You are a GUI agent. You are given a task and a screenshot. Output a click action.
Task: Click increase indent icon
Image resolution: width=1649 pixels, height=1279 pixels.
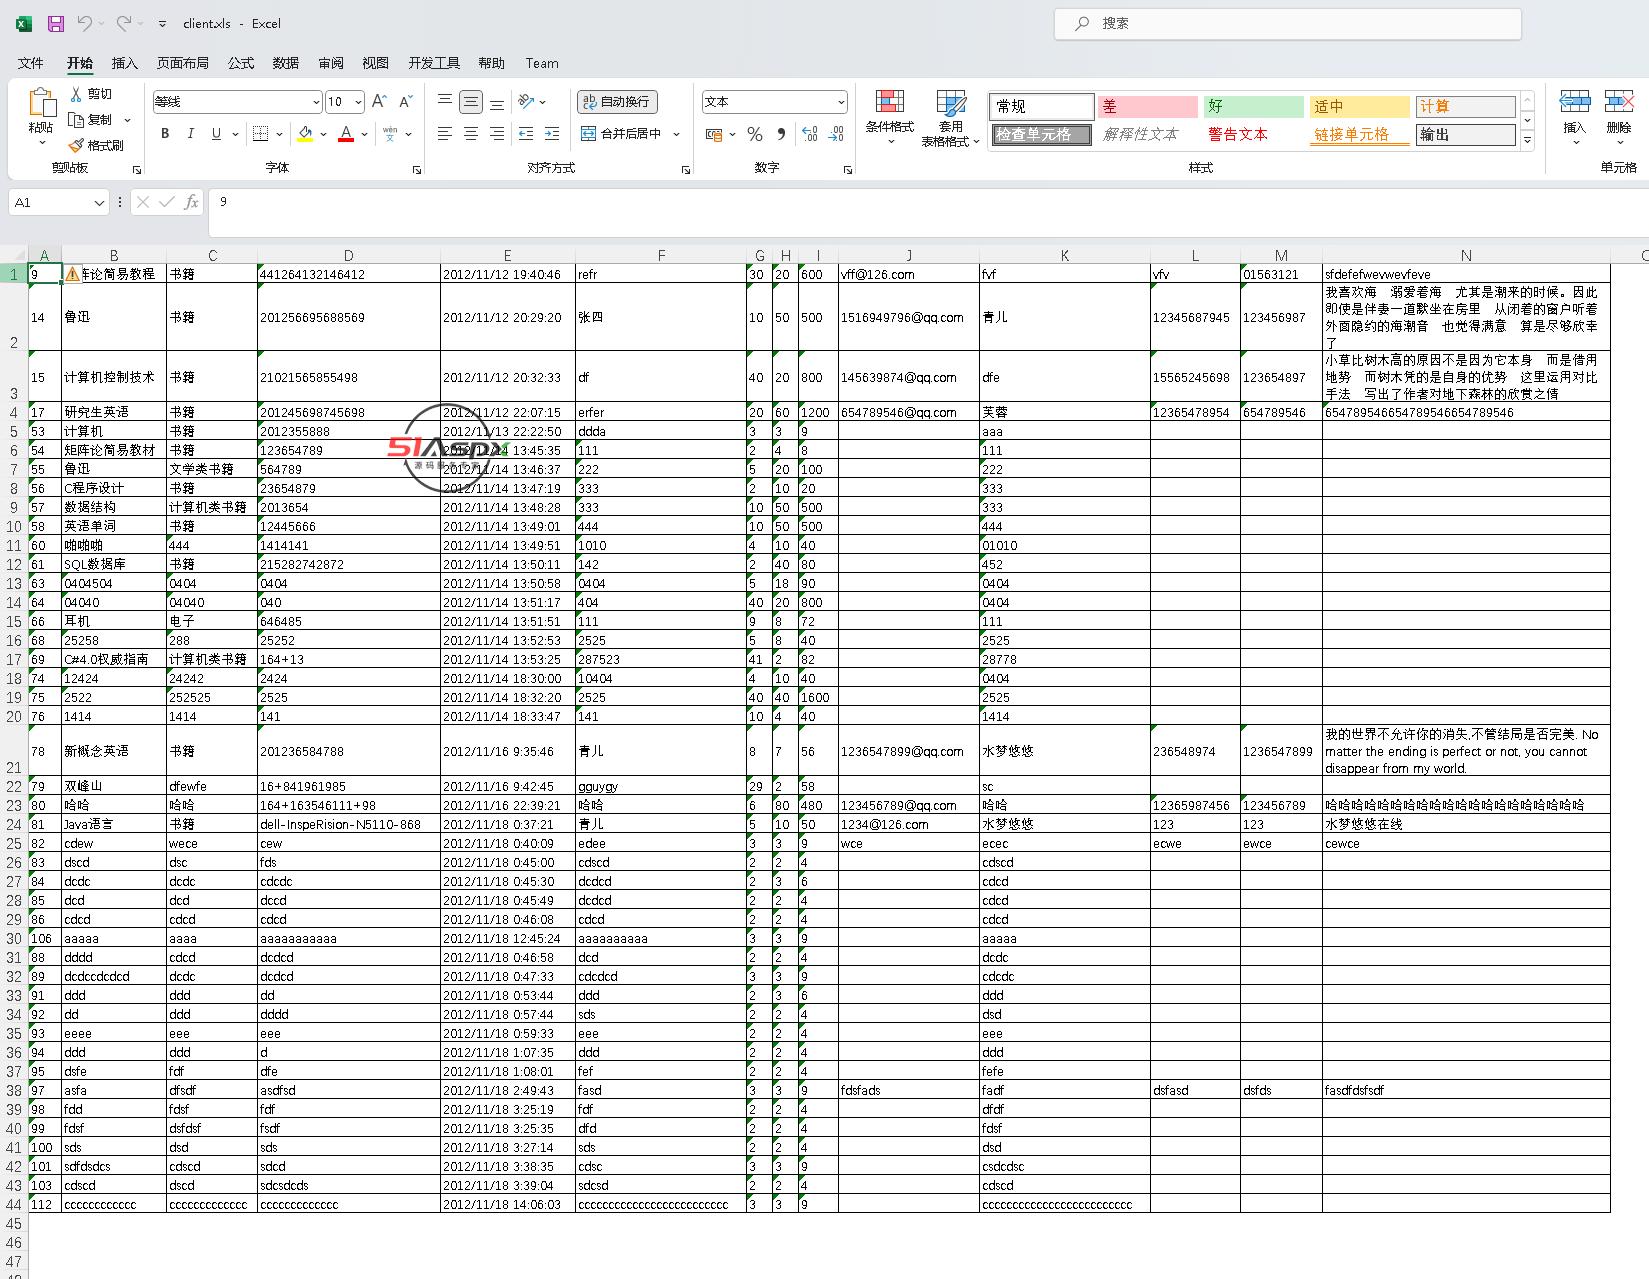tap(552, 133)
